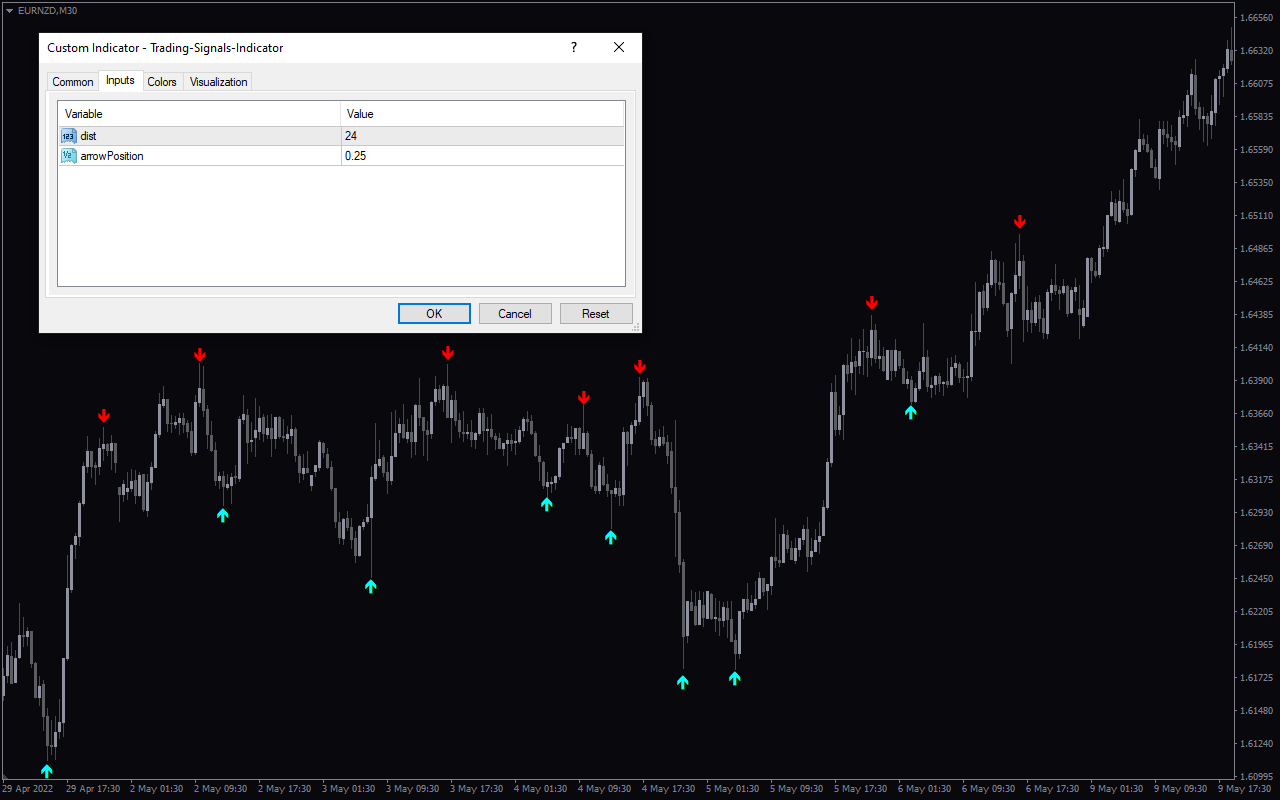This screenshot has height=800, width=1280.
Task: Click the 1.64140 price axis label
Action: (x=1258, y=347)
